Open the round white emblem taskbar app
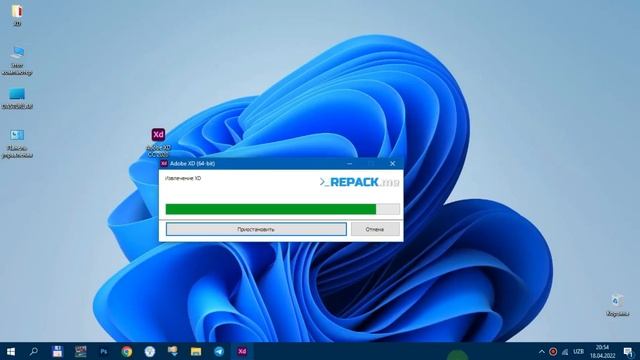 (x=150, y=351)
